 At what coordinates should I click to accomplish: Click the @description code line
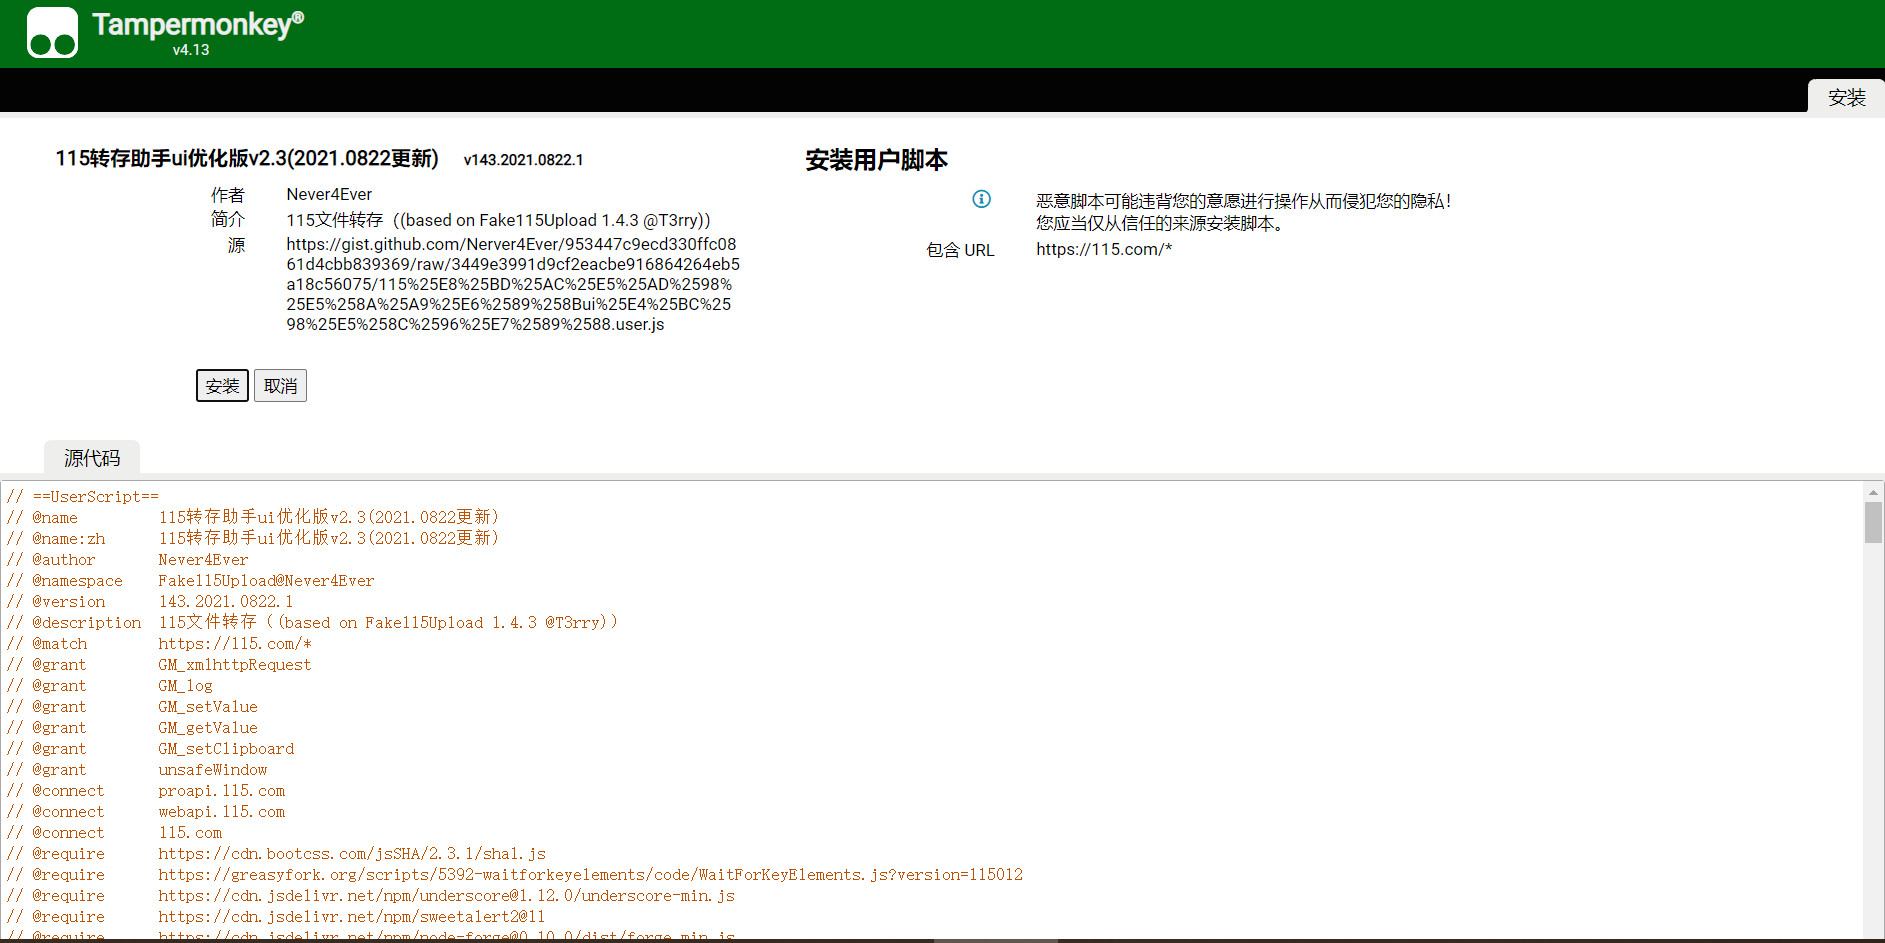click(x=312, y=623)
